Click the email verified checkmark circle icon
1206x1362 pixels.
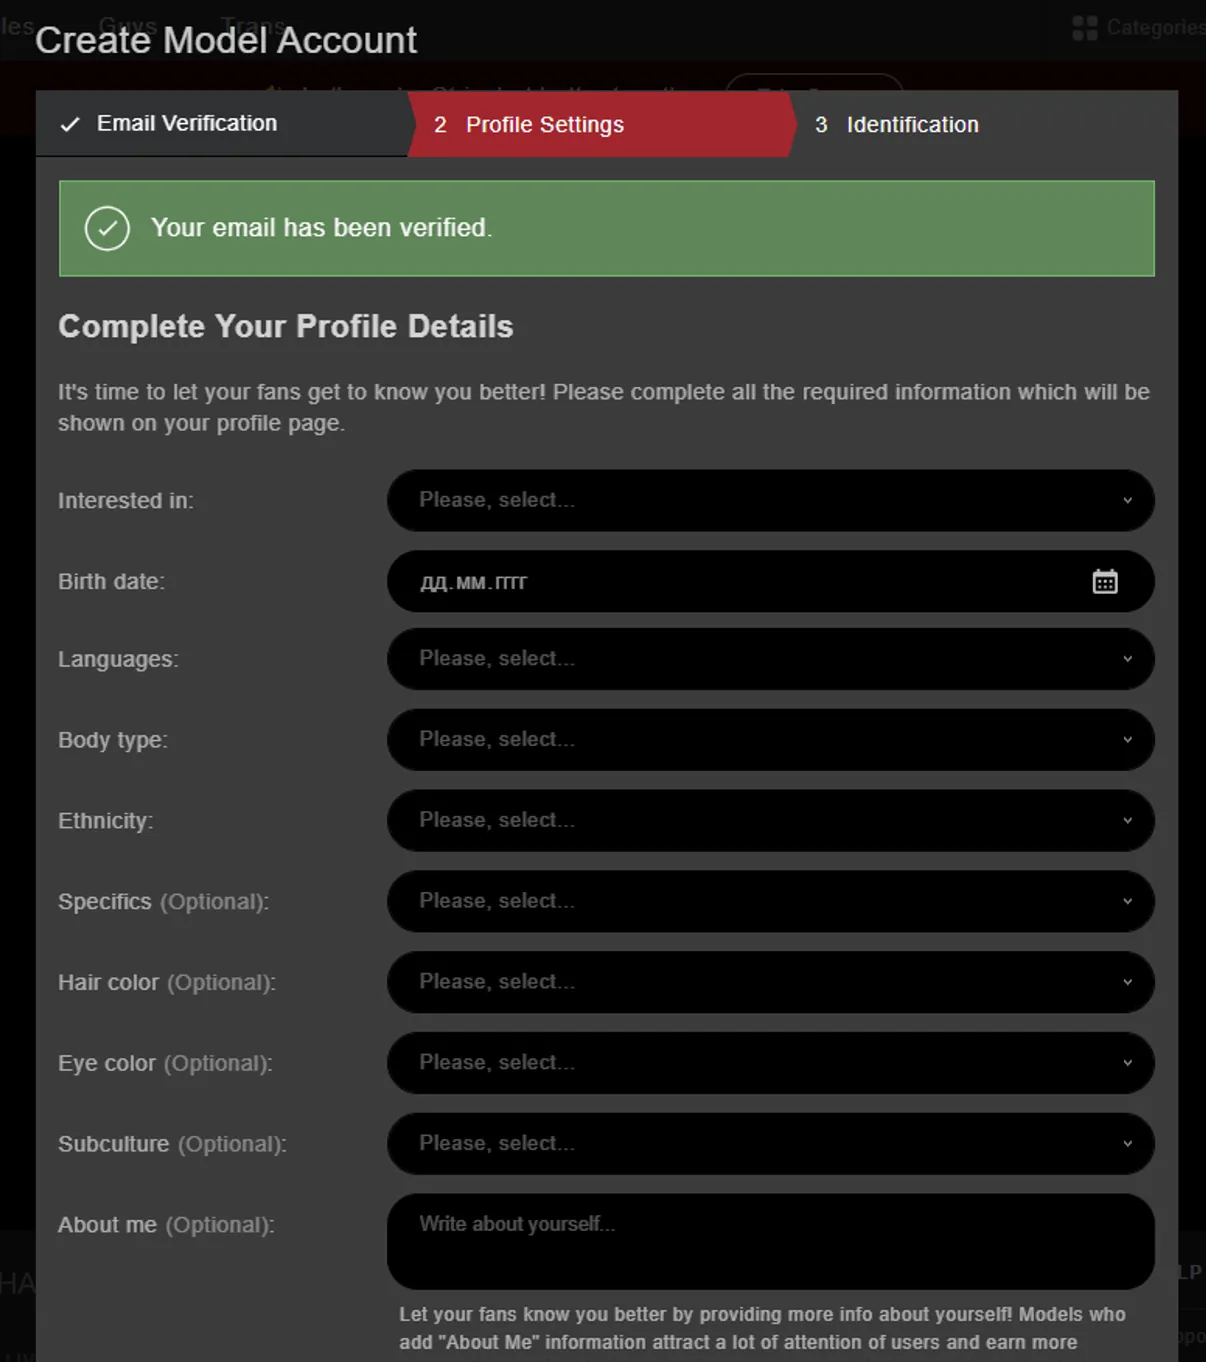[x=107, y=229]
